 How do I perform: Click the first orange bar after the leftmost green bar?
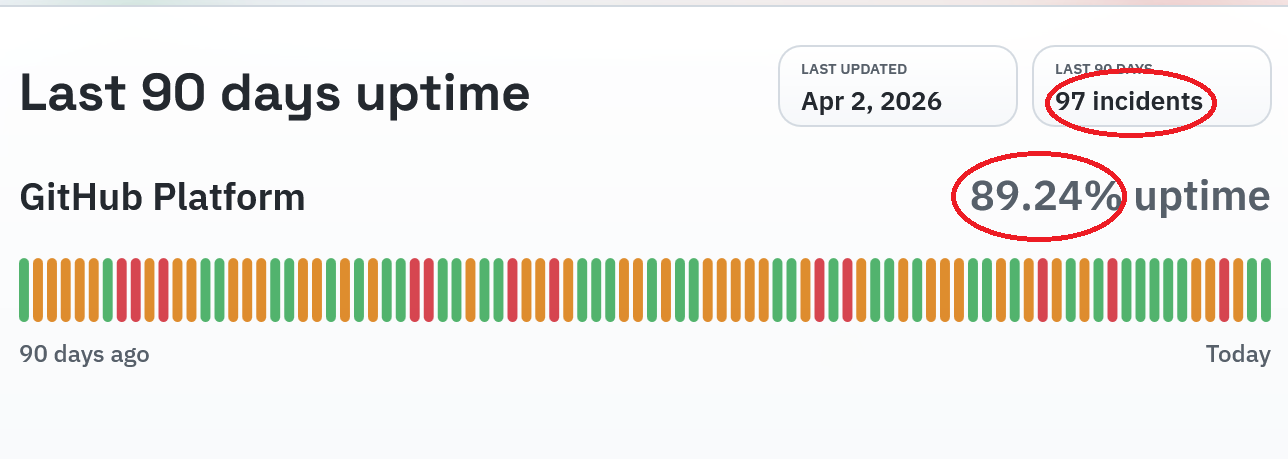point(38,290)
